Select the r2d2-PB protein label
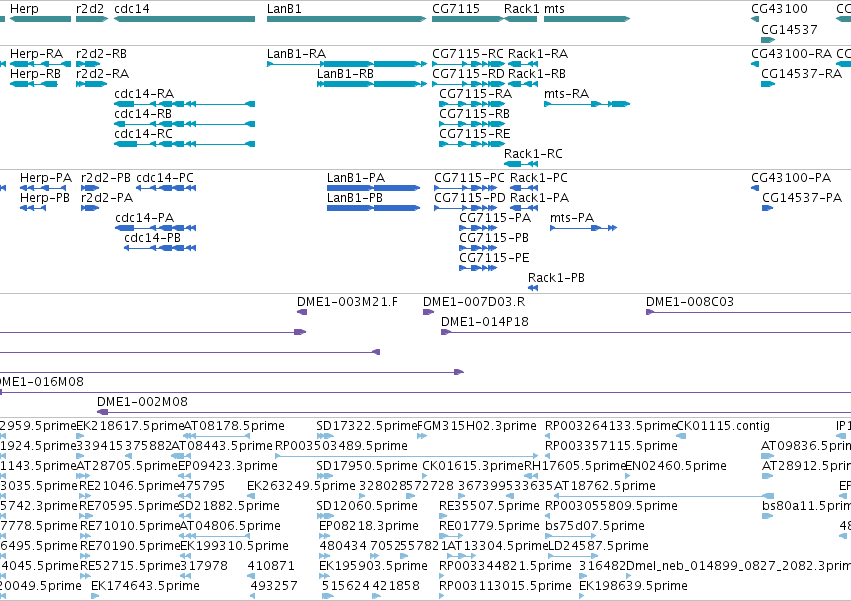This screenshot has width=851, height=601. tap(106, 178)
